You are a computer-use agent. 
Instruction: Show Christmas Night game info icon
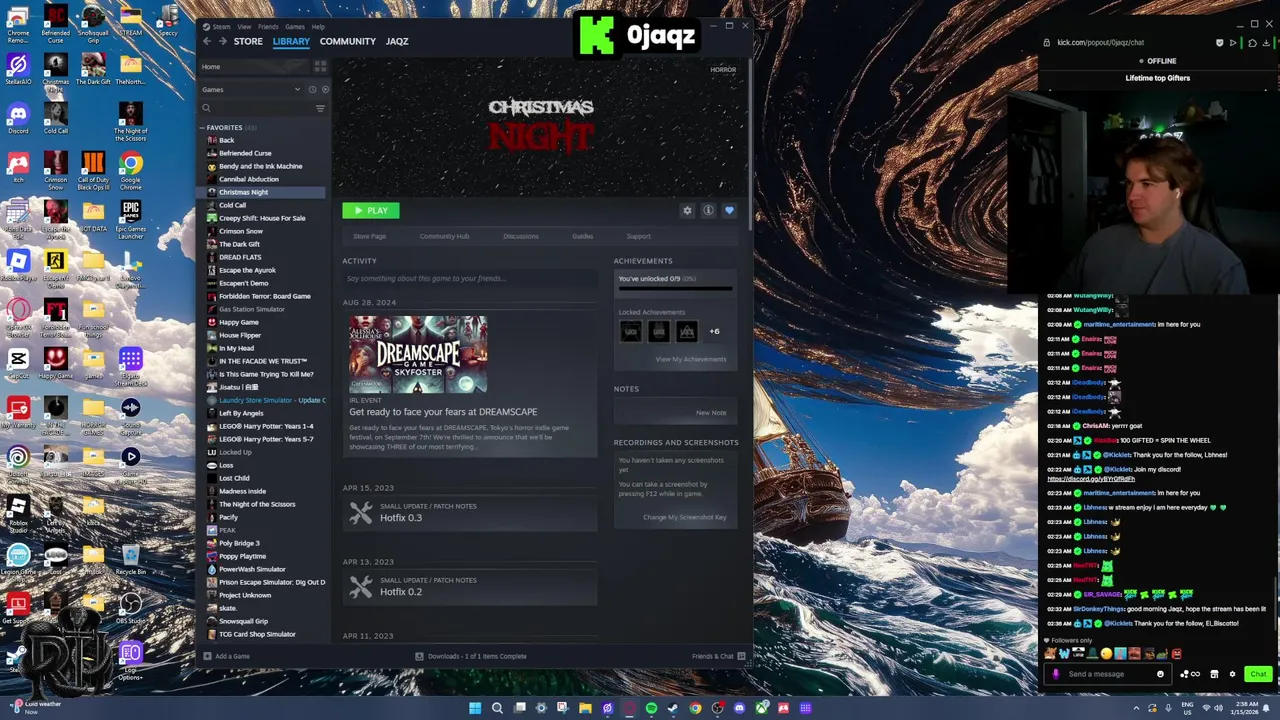tap(708, 211)
